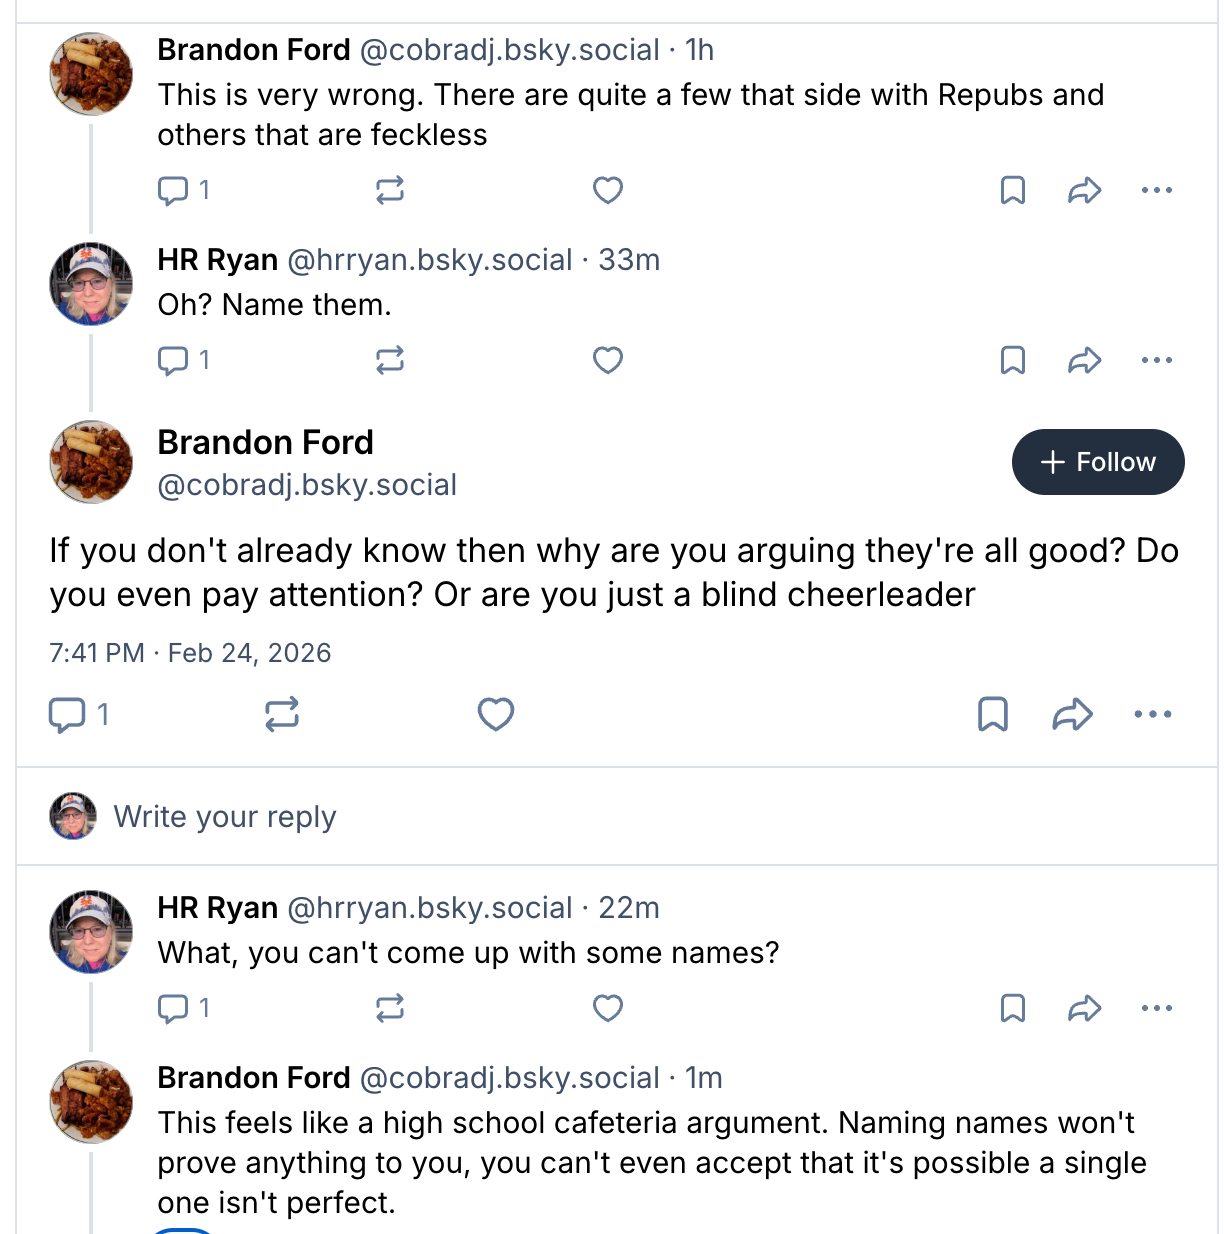Follow Brandon Ford

pyautogui.click(x=1098, y=462)
